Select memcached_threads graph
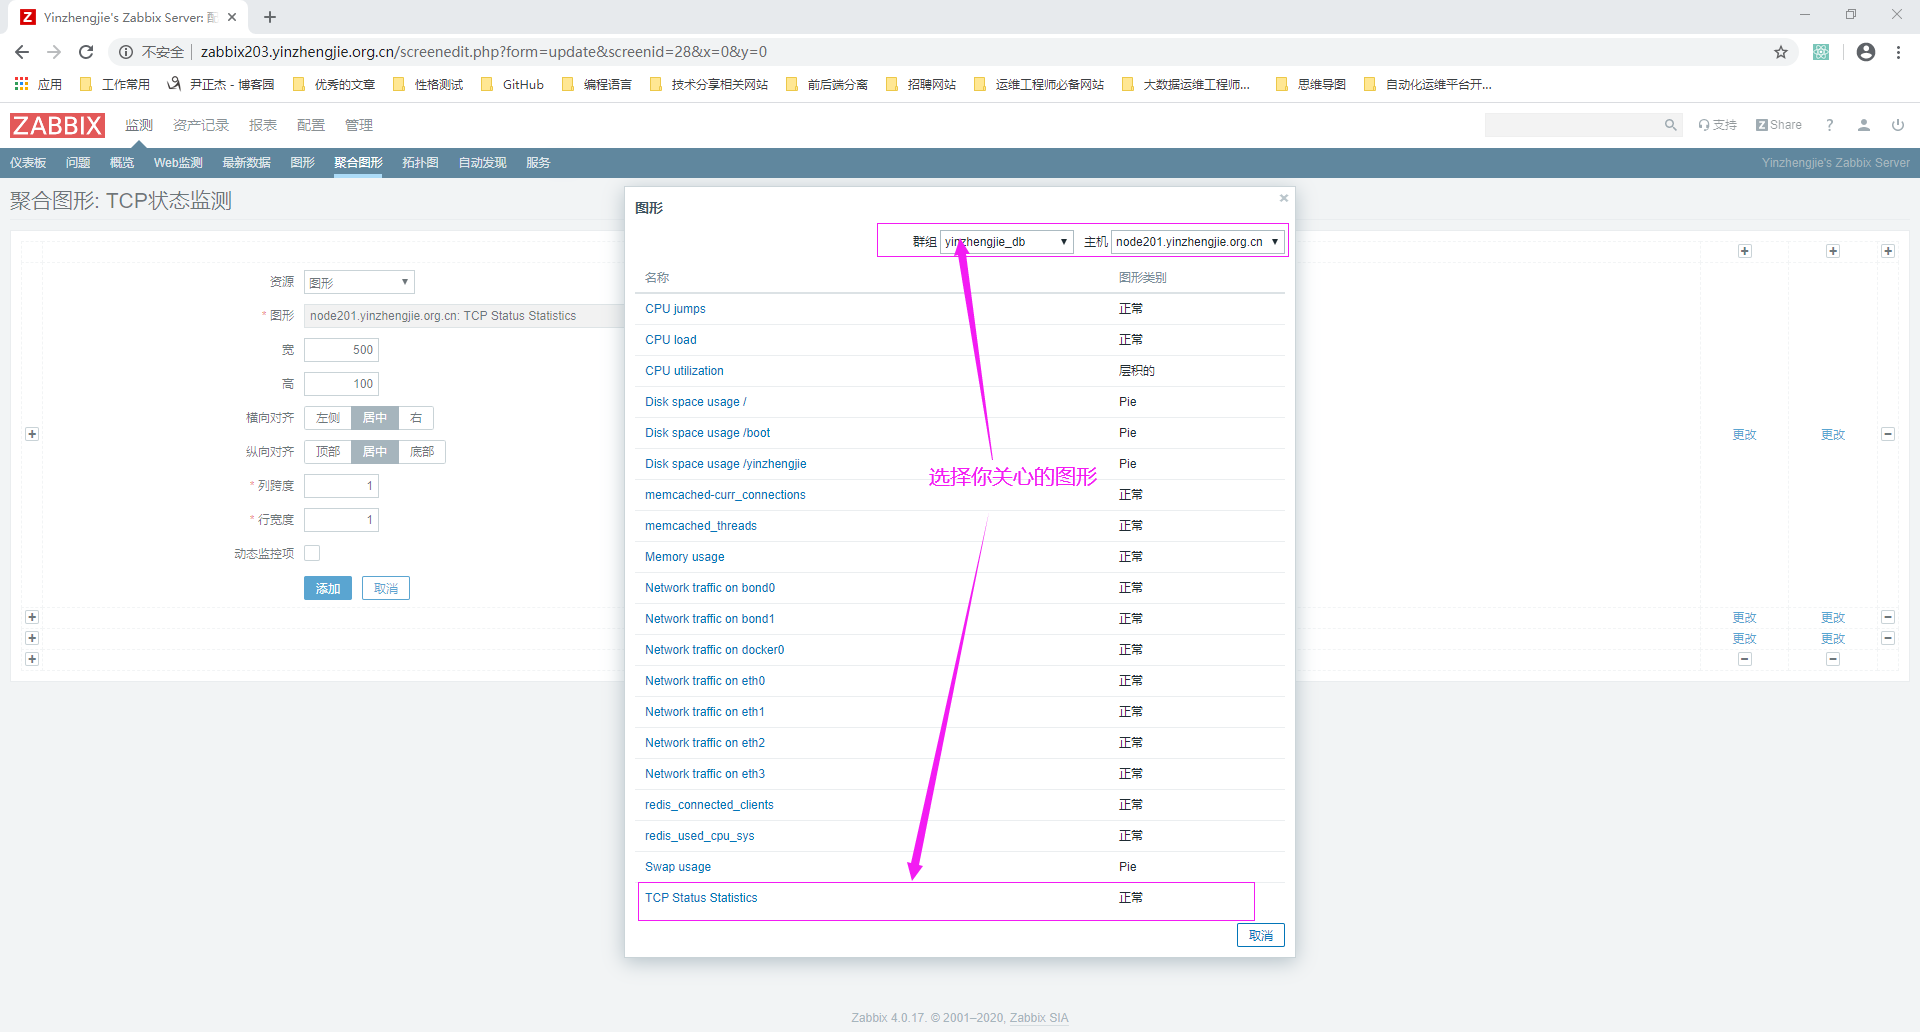The height and width of the screenshot is (1032, 1920). pos(701,526)
